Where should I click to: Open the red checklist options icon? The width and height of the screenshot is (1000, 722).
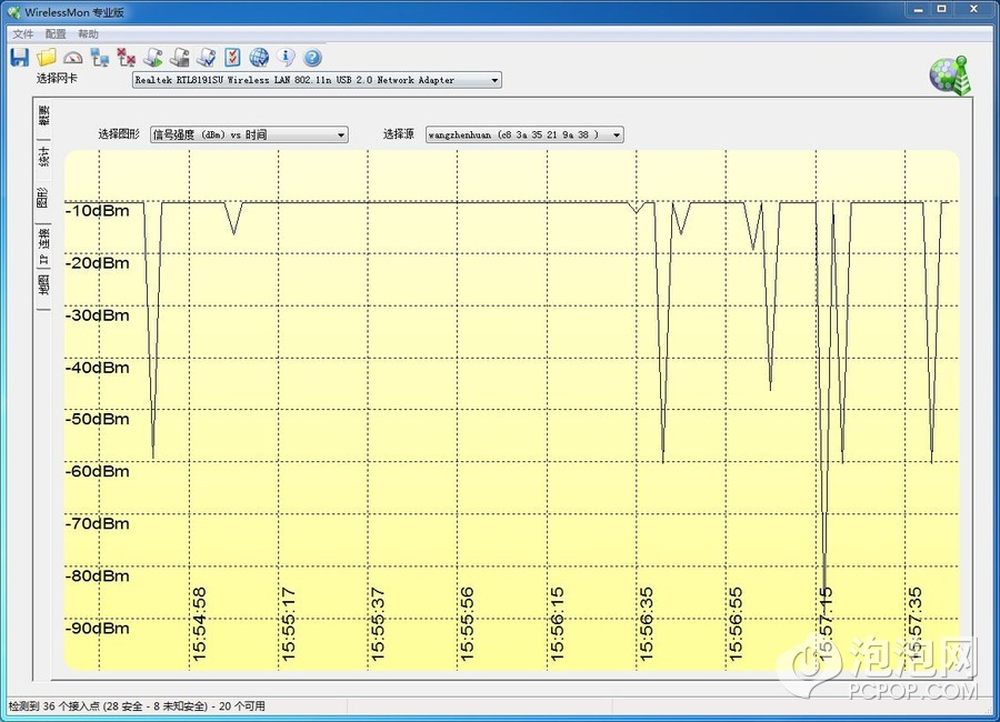click(232, 57)
